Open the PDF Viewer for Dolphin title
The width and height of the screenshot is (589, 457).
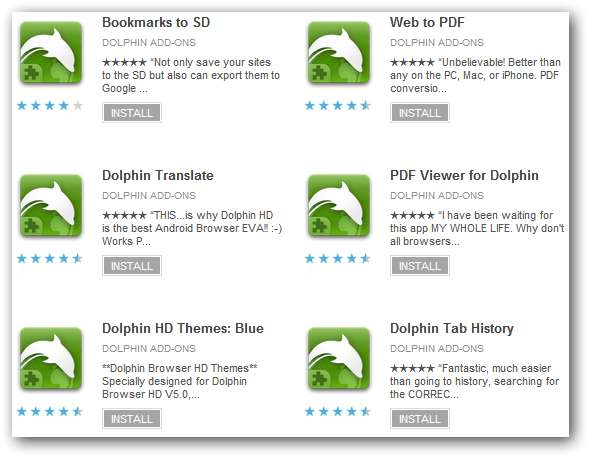pos(464,176)
